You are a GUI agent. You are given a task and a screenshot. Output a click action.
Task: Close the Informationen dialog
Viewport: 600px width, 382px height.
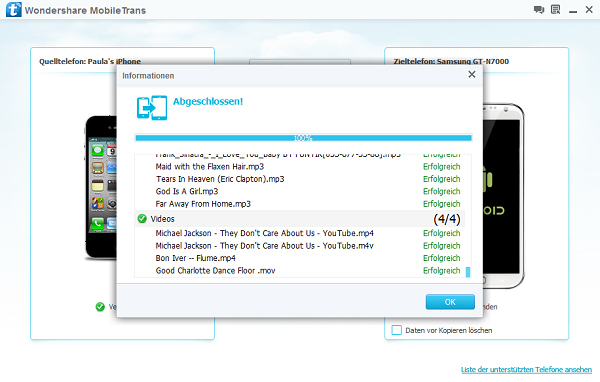472,75
